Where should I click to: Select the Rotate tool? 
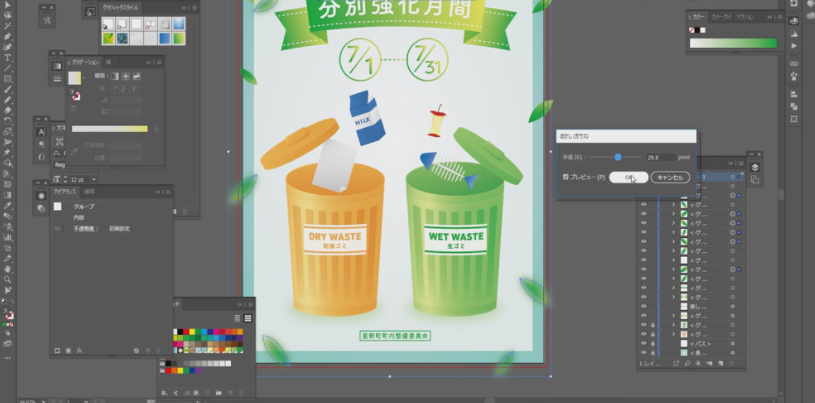(7, 121)
